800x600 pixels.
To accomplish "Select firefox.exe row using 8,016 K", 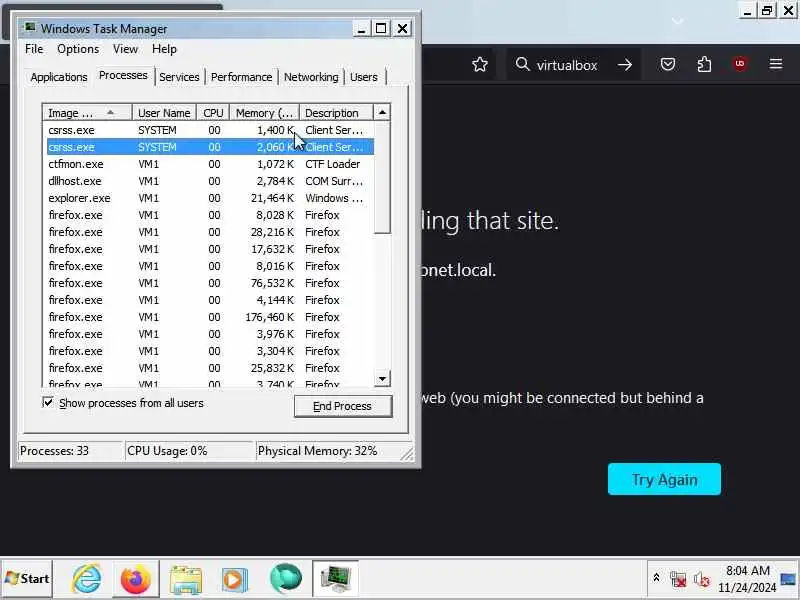I will tap(210, 266).
